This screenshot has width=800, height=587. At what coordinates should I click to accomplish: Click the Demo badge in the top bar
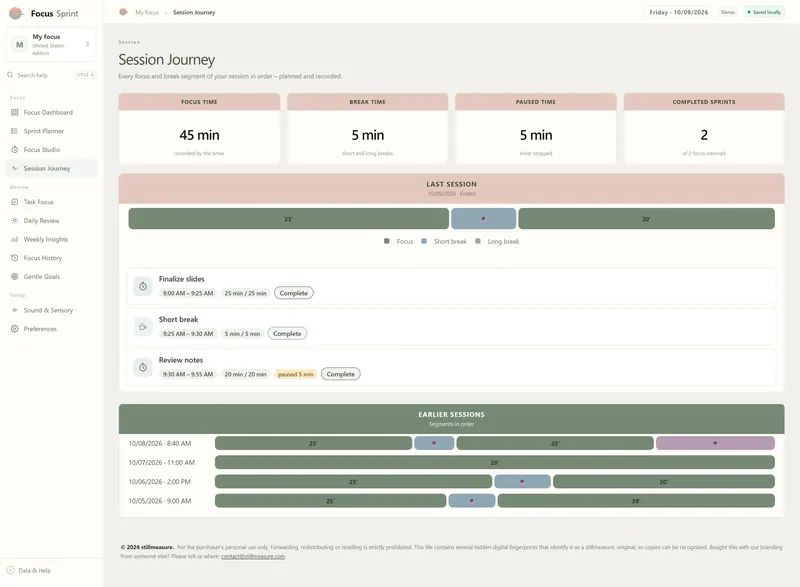tap(728, 12)
